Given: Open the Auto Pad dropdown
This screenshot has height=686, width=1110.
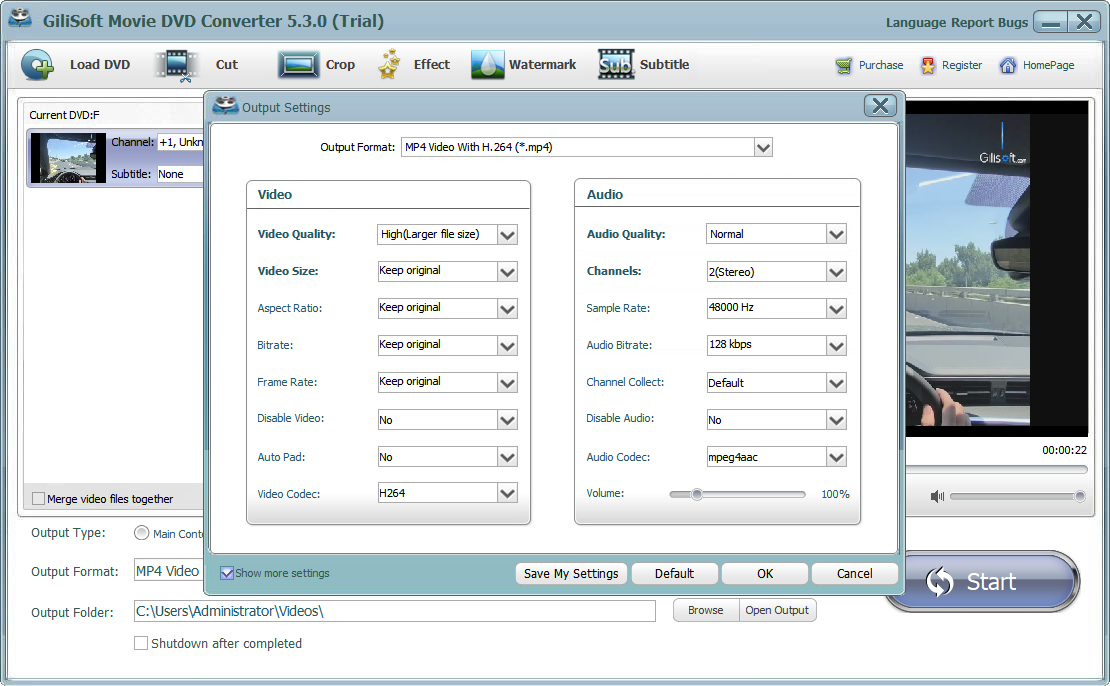Looking at the screenshot, I should pos(507,457).
